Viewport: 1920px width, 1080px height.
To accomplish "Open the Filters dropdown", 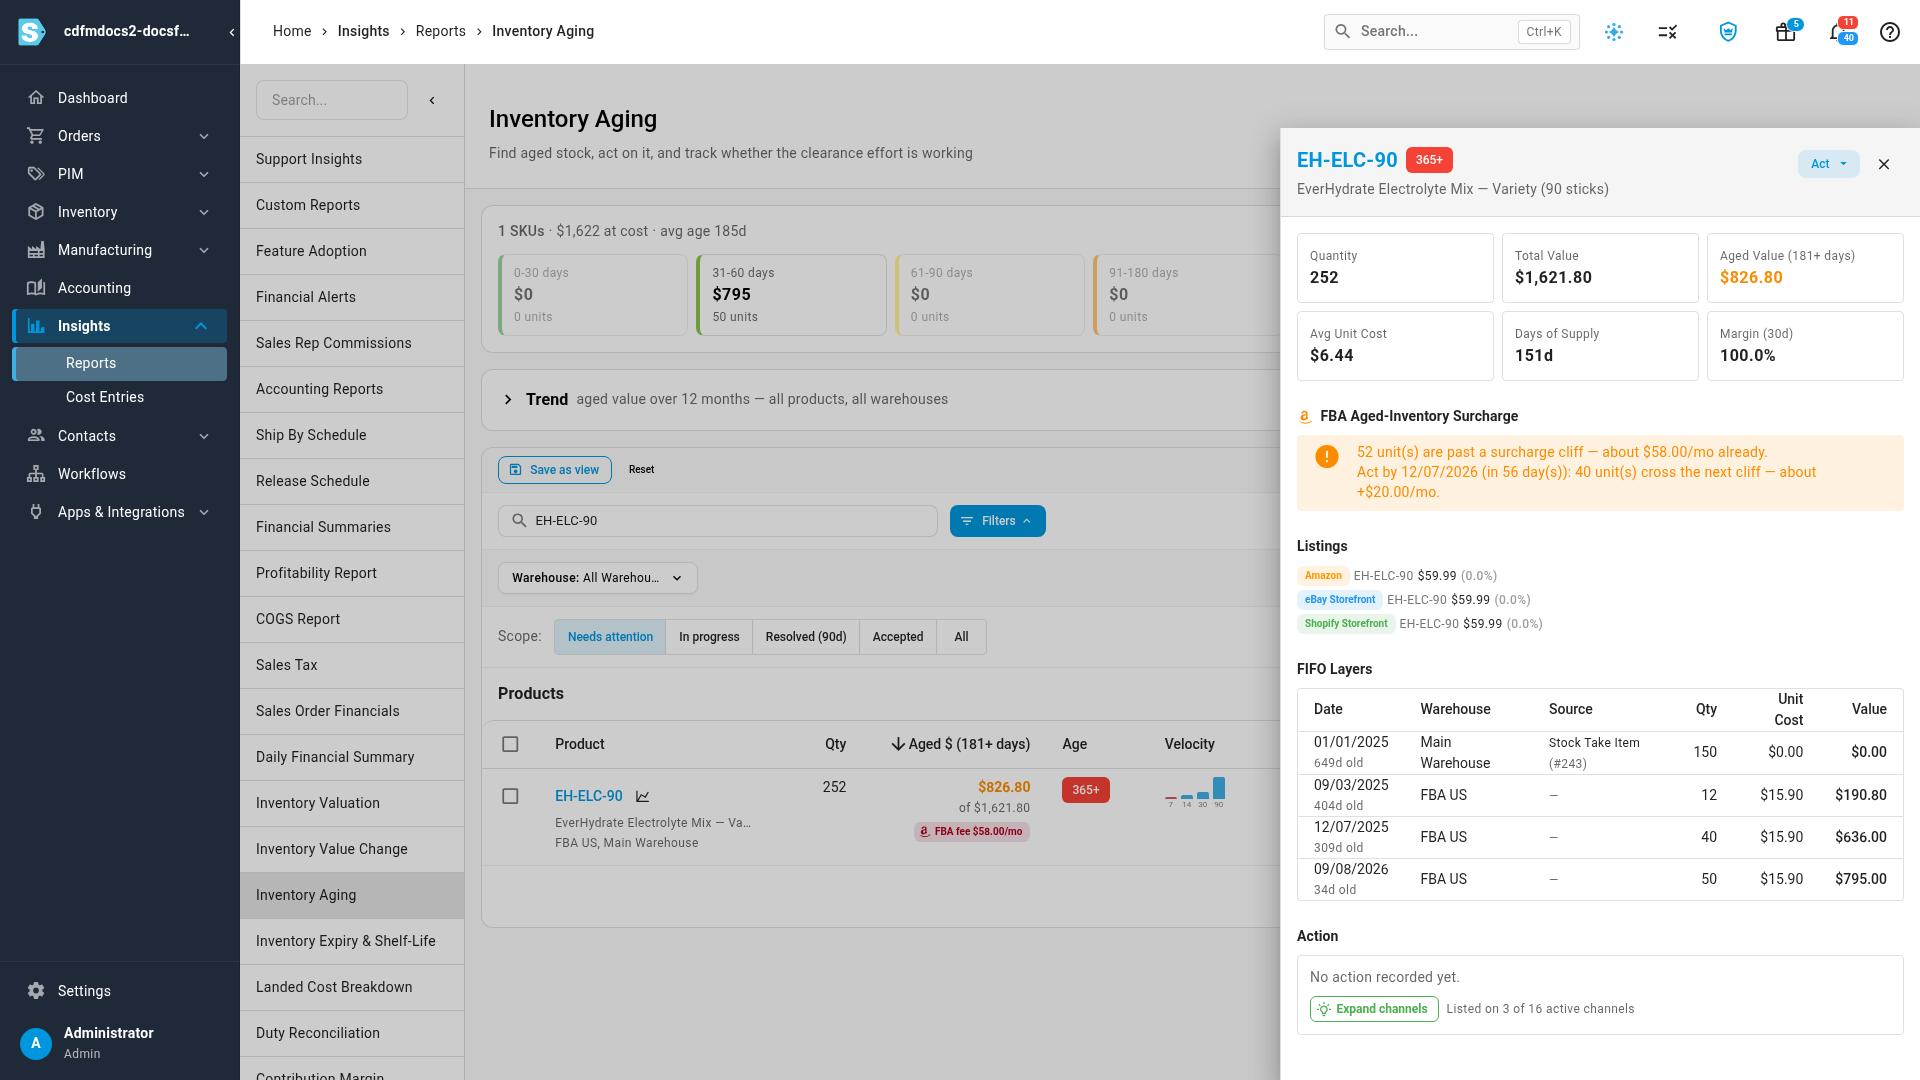I will (x=998, y=521).
